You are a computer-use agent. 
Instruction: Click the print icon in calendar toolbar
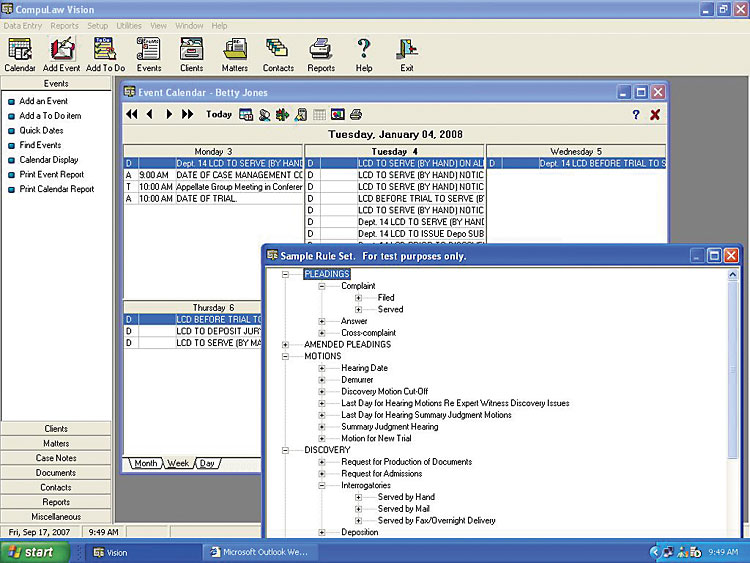tap(356, 114)
